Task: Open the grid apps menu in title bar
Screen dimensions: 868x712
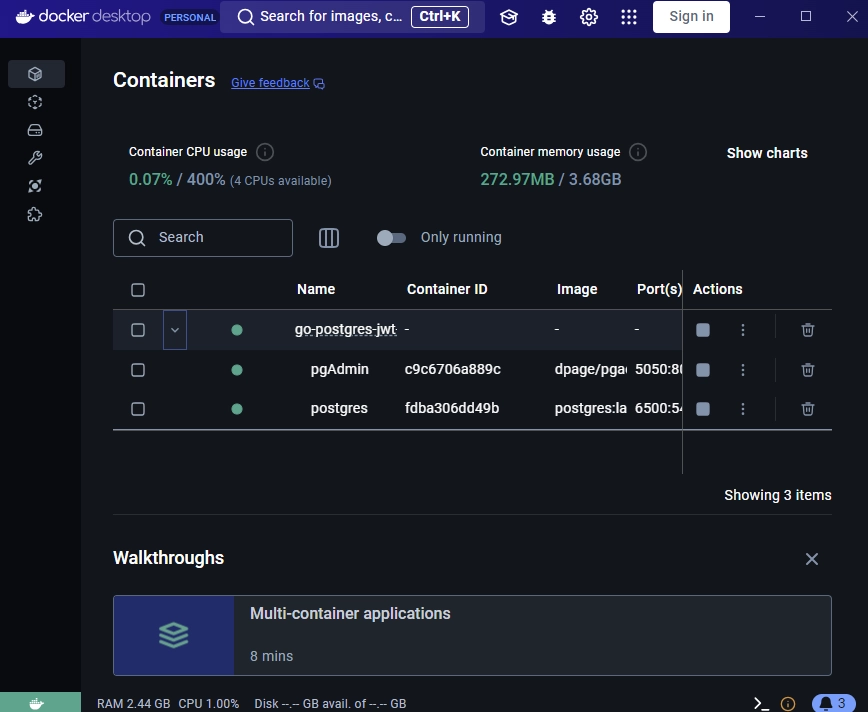Action: coord(628,17)
